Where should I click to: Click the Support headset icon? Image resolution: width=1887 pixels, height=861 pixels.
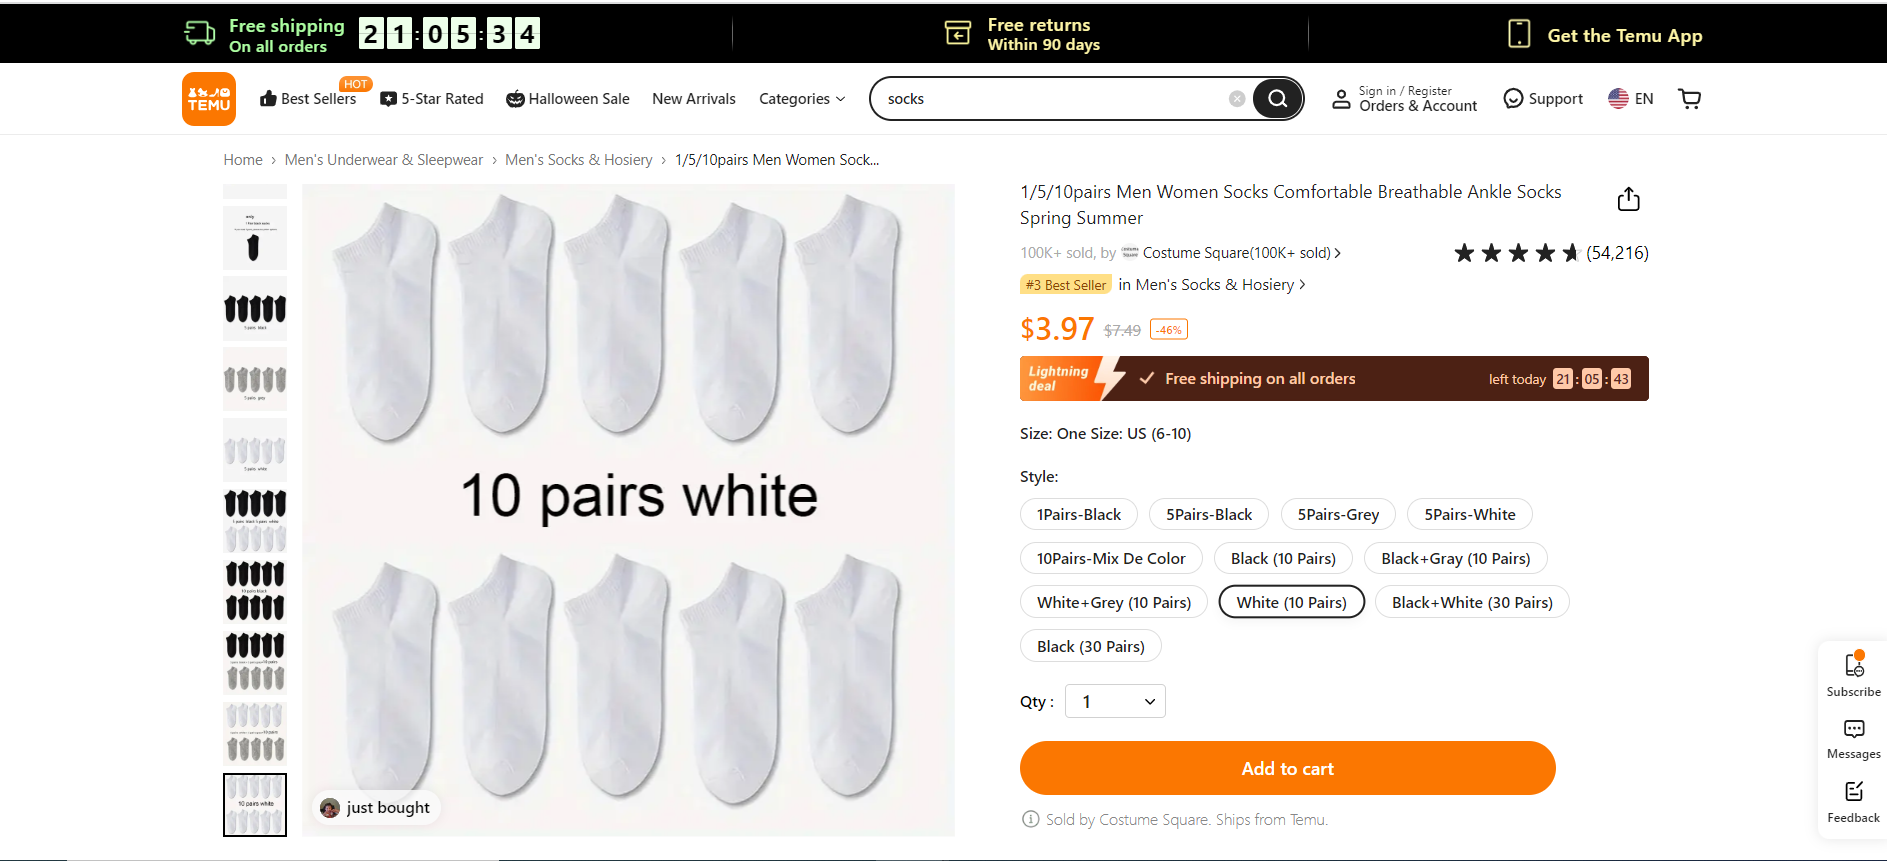point(1513,98)
